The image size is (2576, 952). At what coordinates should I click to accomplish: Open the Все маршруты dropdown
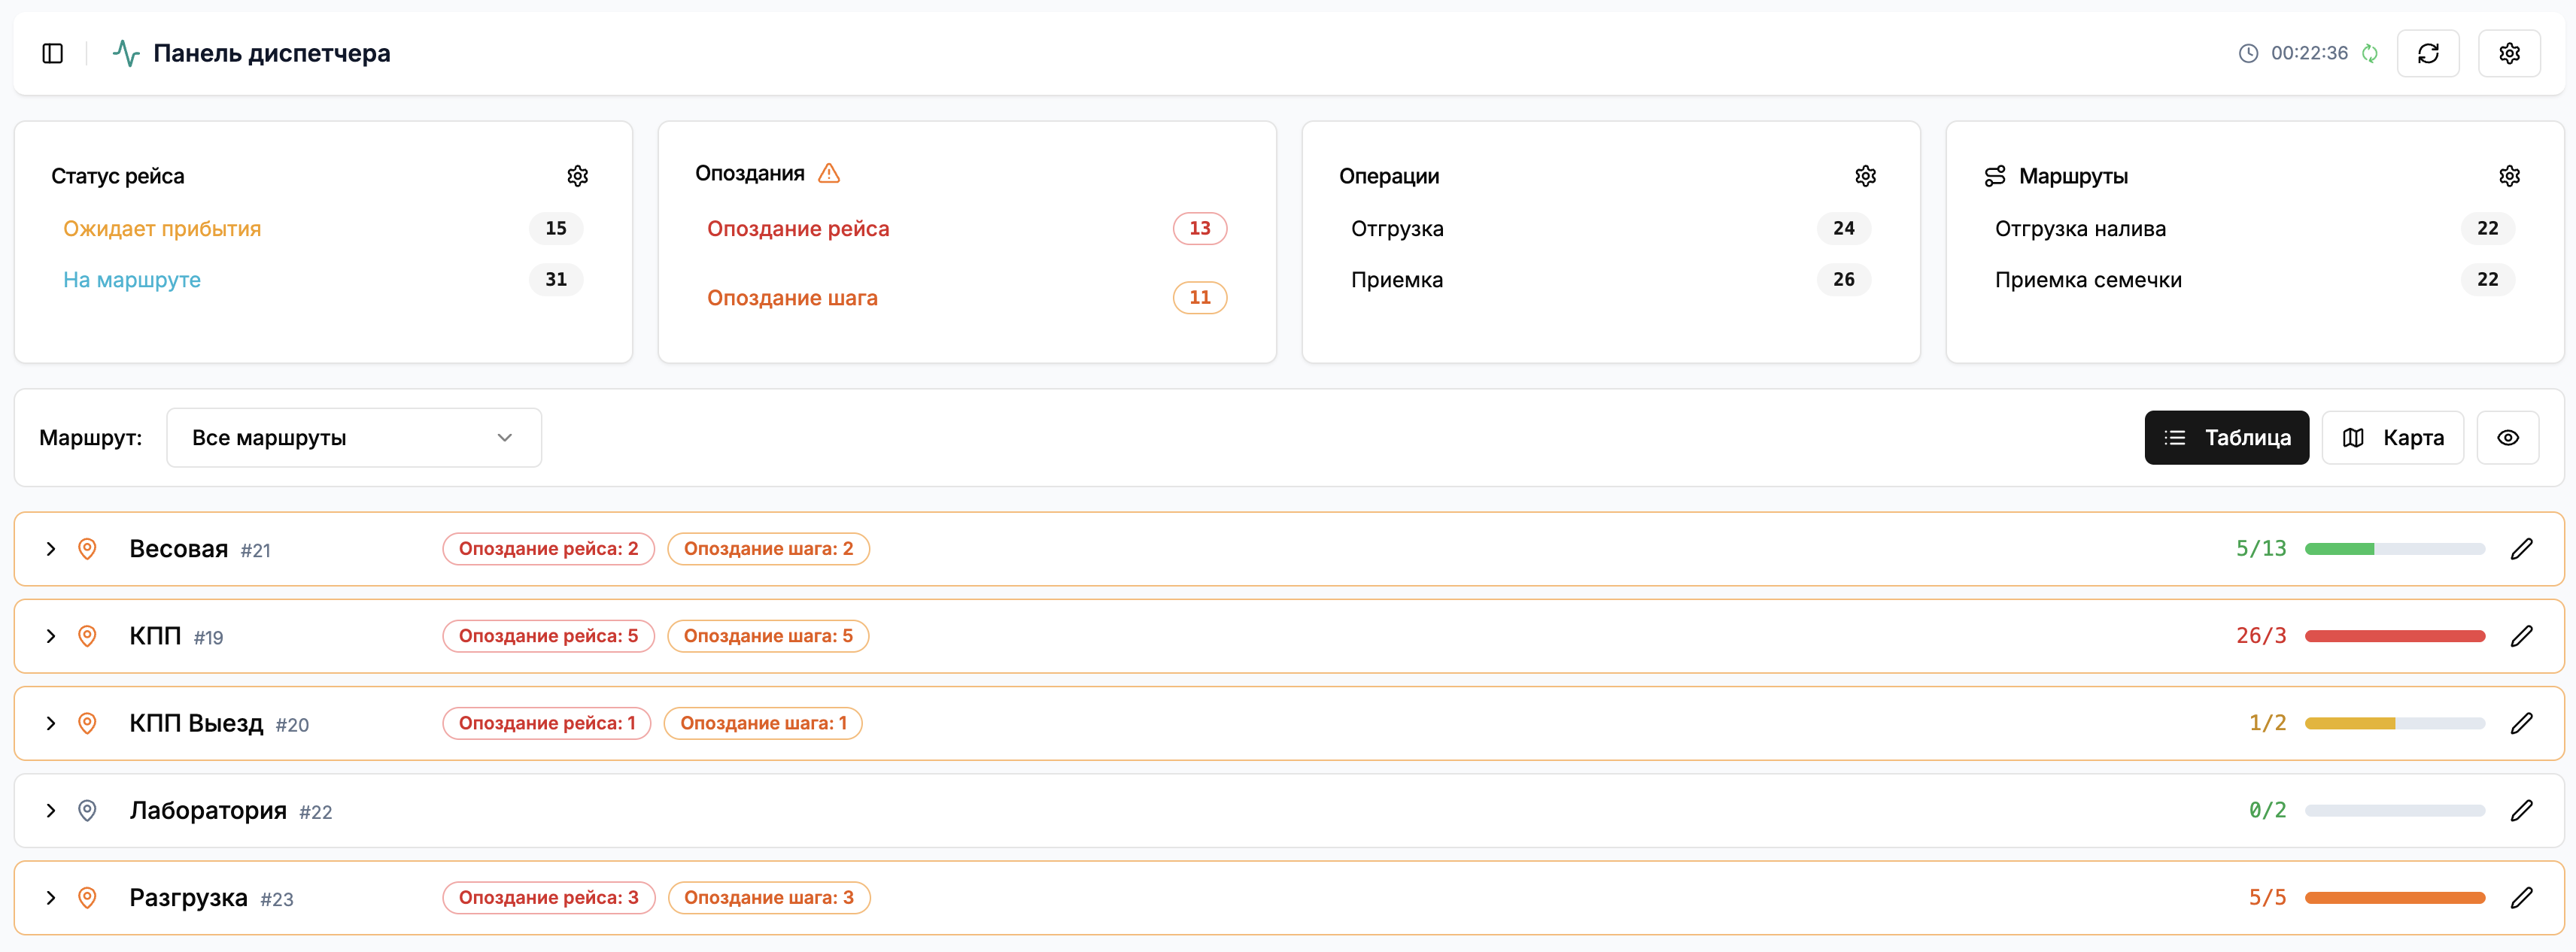click(x=353, y=437)
